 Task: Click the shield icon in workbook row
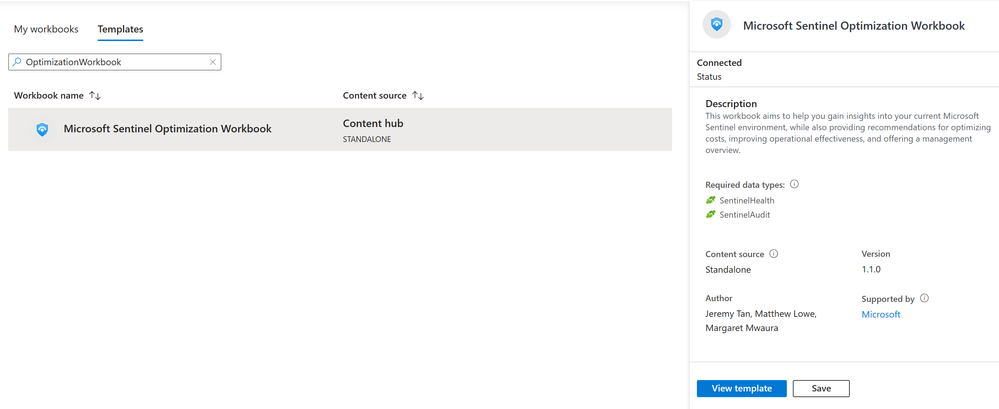click(42, 129)
